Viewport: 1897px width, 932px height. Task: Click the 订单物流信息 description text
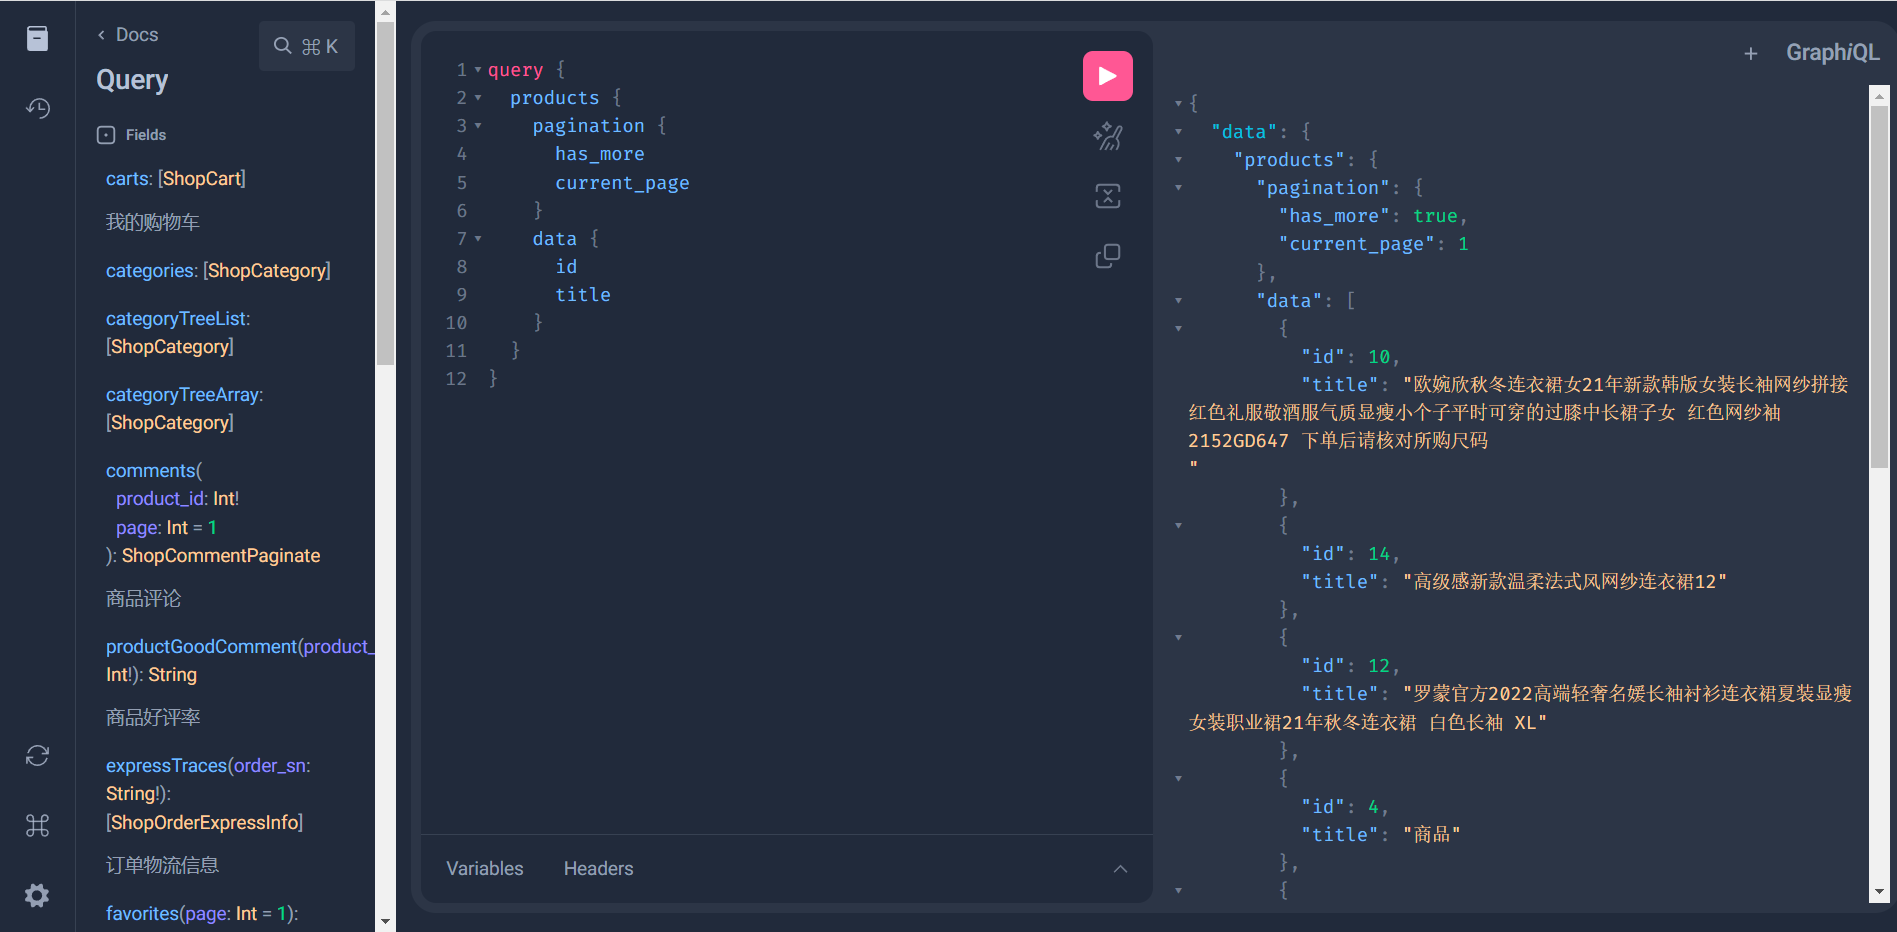[x=163, y=866]
